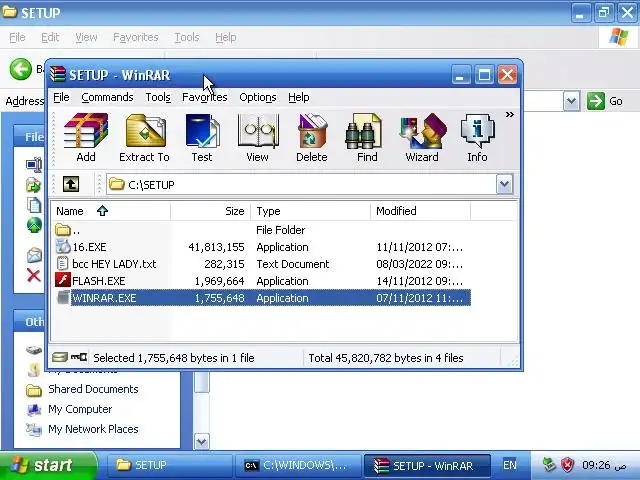Open WinRAR Tools menu
Image resolution: width=640 pixels, height=480 pixels.
click(158, 97)
